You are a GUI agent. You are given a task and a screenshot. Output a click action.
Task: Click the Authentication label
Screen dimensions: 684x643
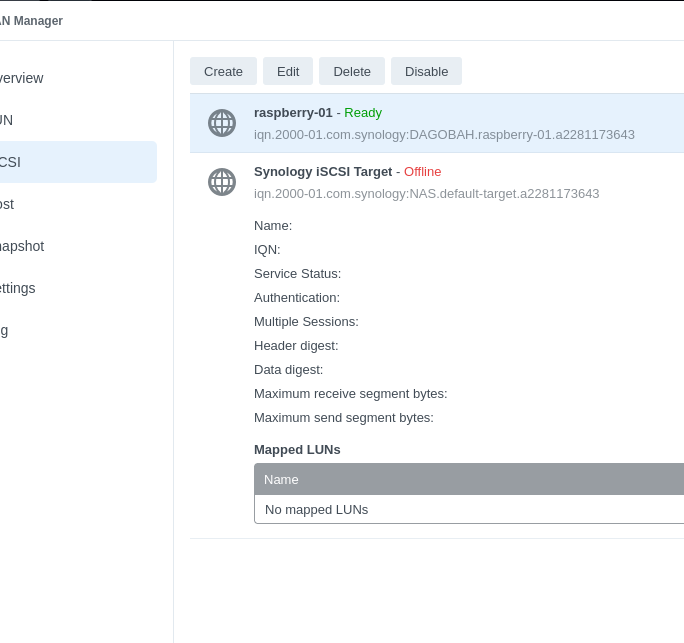pyautogui.click(x=297, y=298)
